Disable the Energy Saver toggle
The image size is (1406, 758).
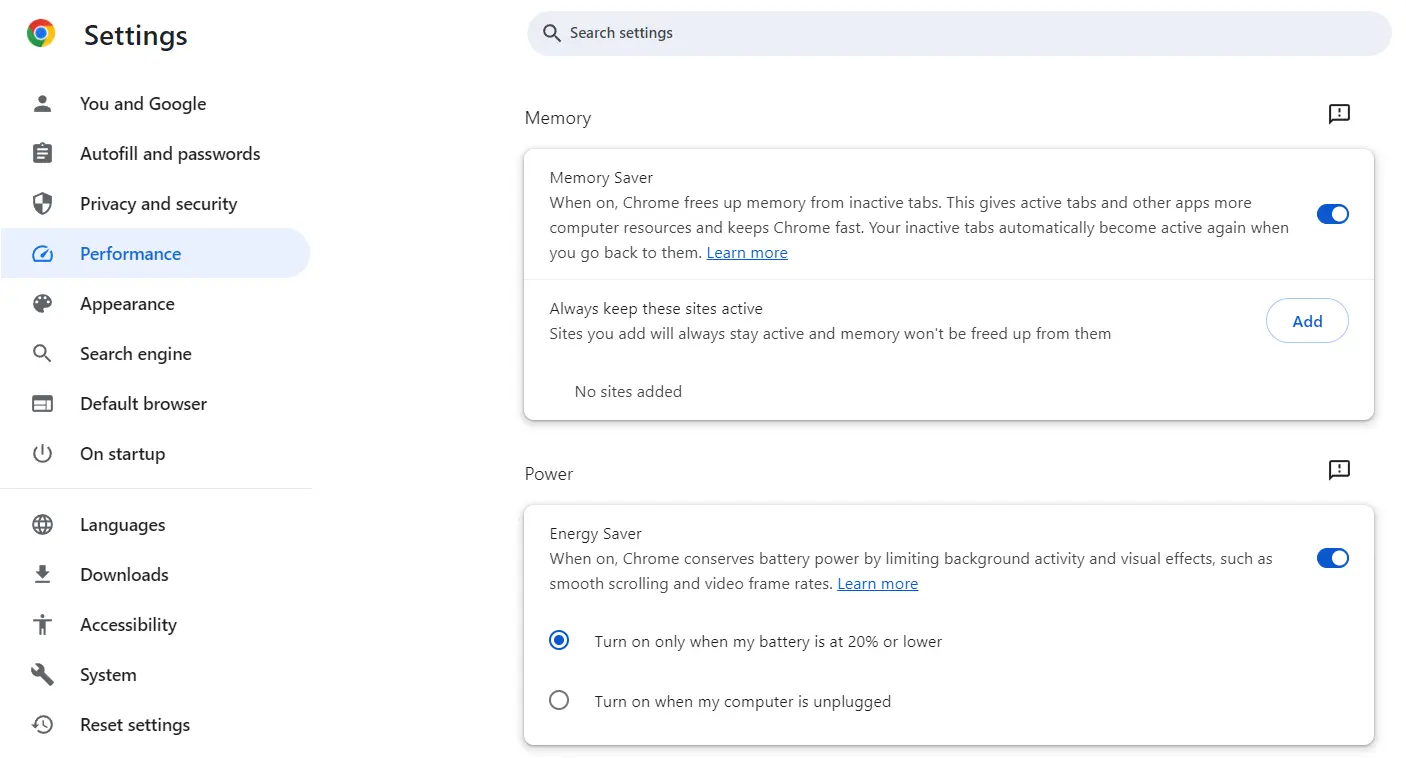[x=1332, y=558]
